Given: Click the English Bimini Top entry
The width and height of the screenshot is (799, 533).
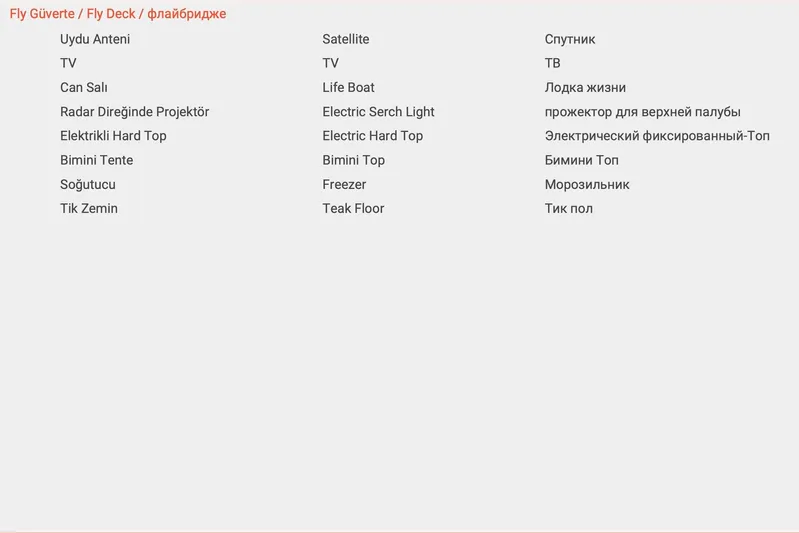Looking at the screenshot, I should pyautogui.click(x=354, y=160).
